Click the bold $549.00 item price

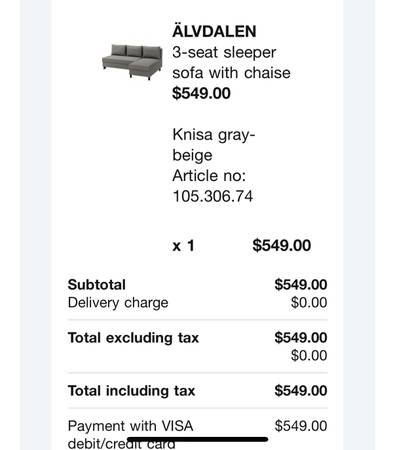pyautogui.click(x=201, y=93)
